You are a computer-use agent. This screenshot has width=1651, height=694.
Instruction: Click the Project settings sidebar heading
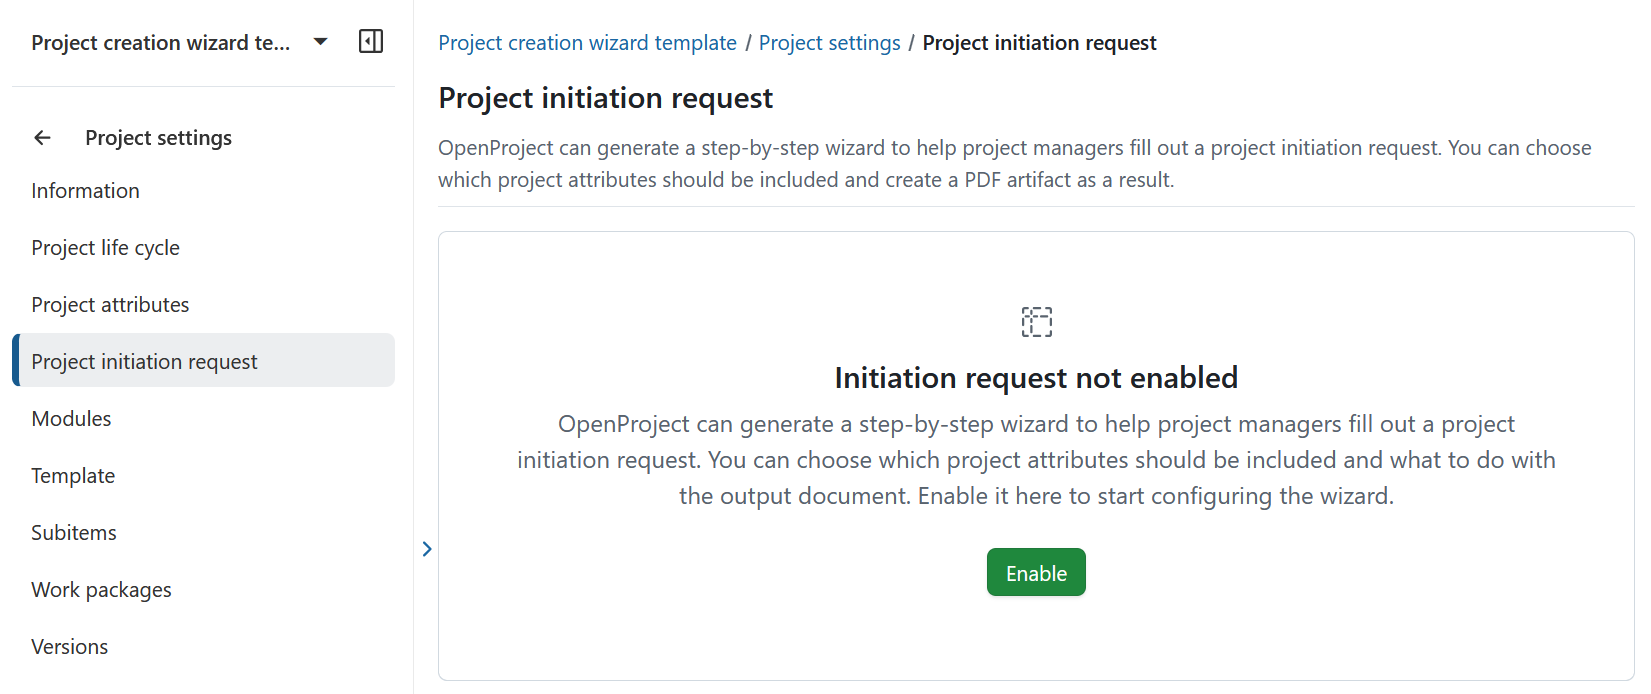(x=158, y=137)
